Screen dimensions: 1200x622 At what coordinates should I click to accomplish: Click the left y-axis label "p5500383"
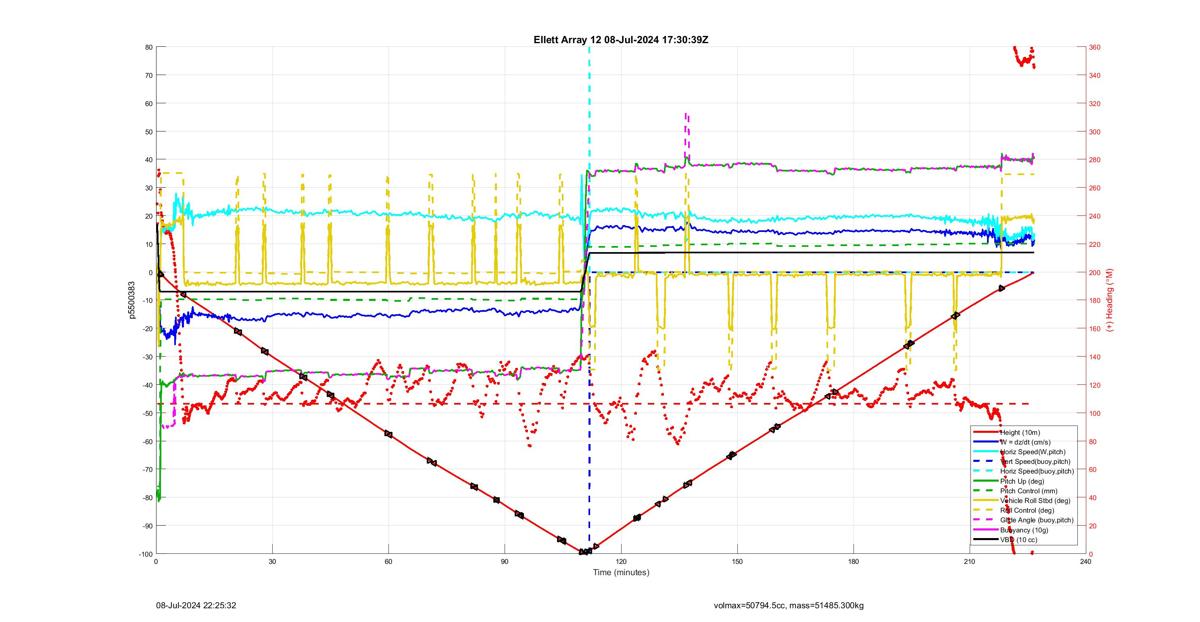130,299
